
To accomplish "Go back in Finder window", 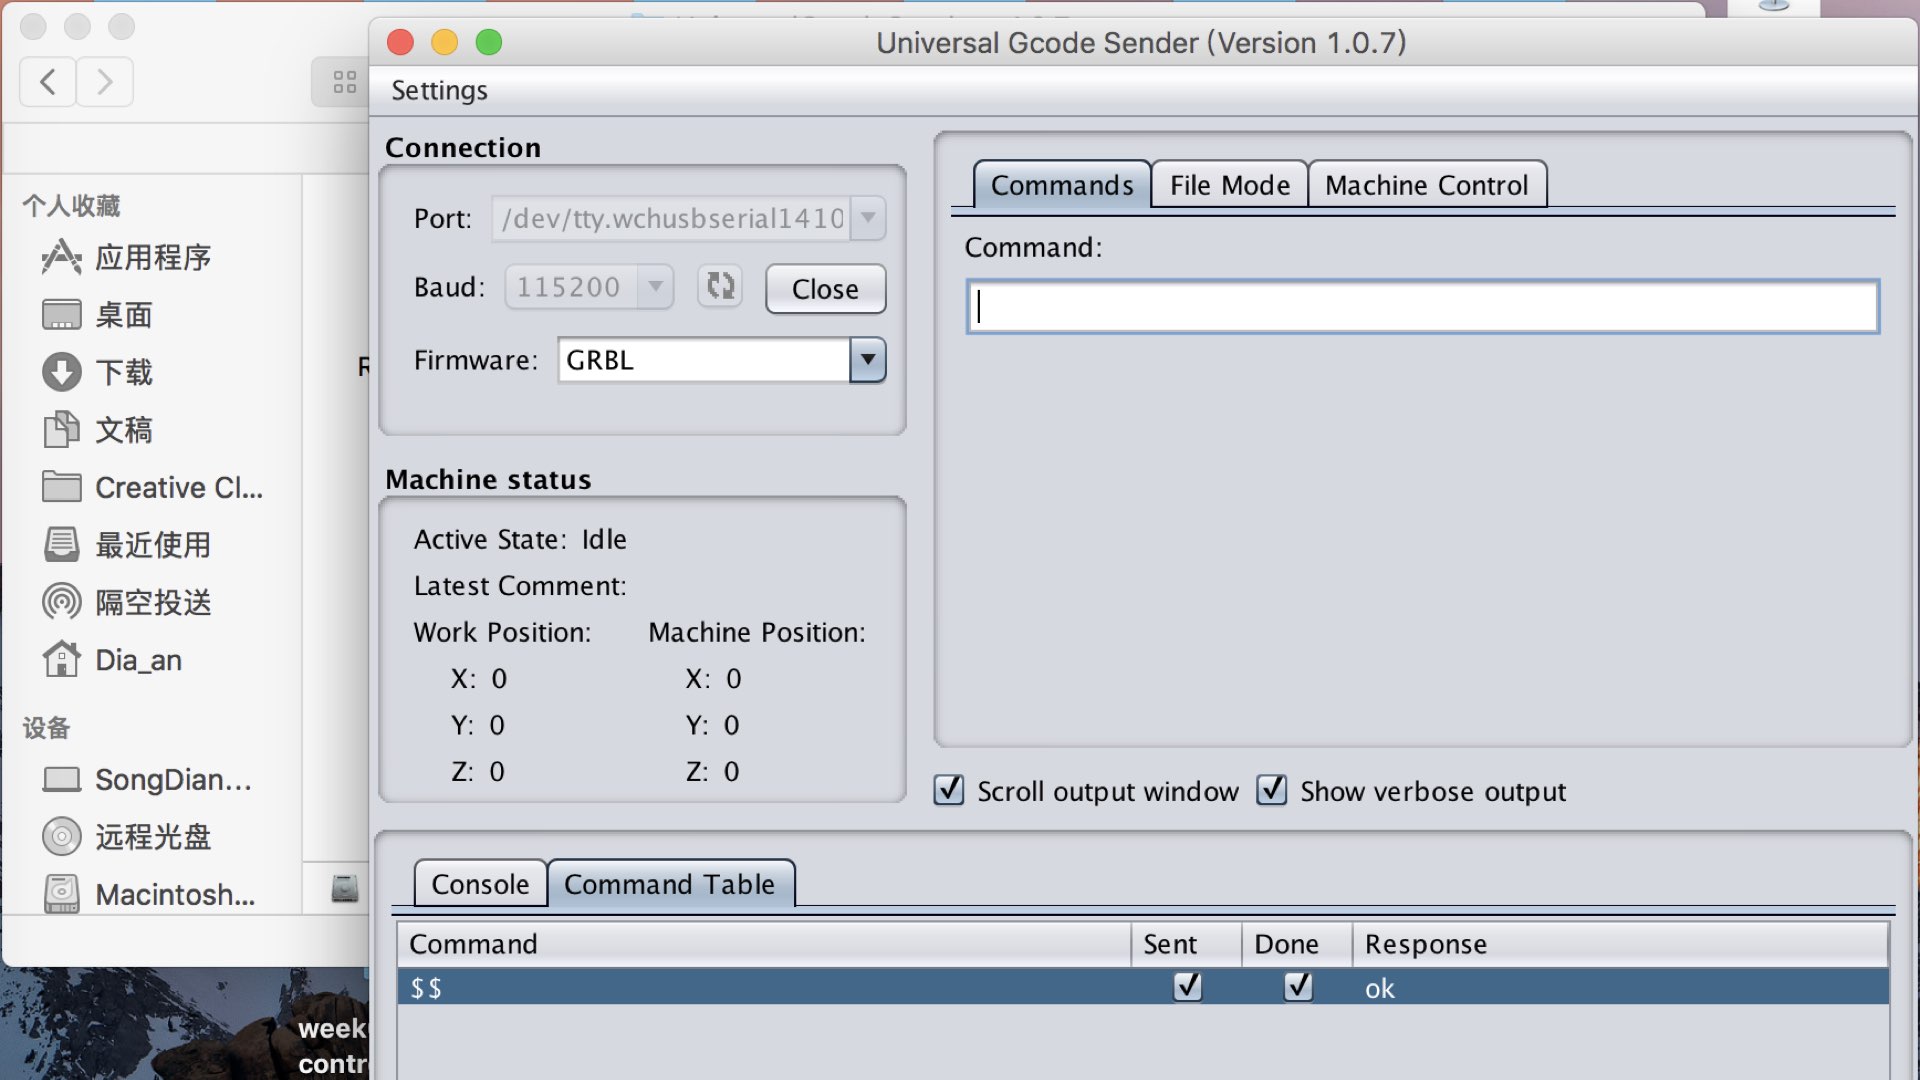I will click(x=48, y=82).
